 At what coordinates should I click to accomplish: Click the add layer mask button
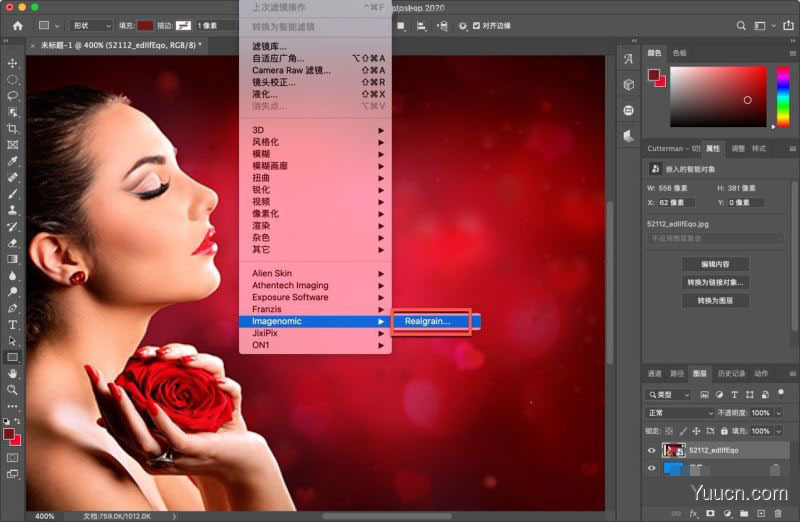[710, 513]
